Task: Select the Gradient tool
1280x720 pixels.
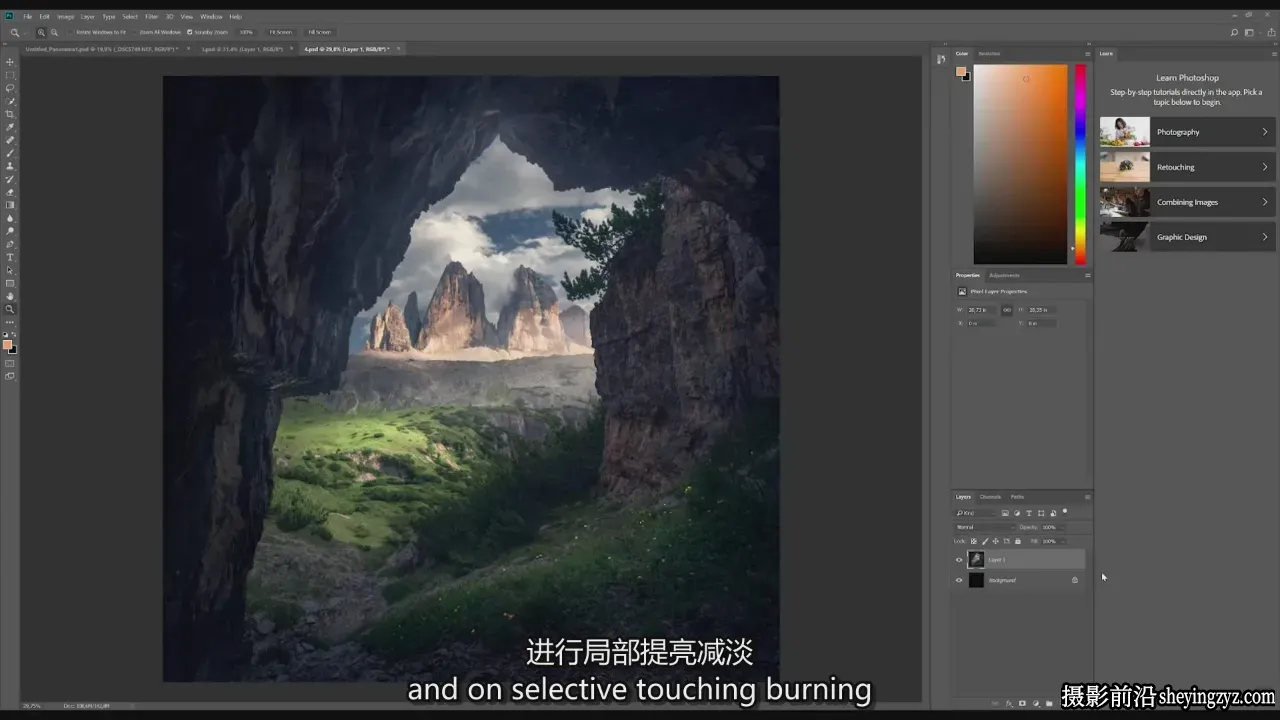Action: (10, 205)
